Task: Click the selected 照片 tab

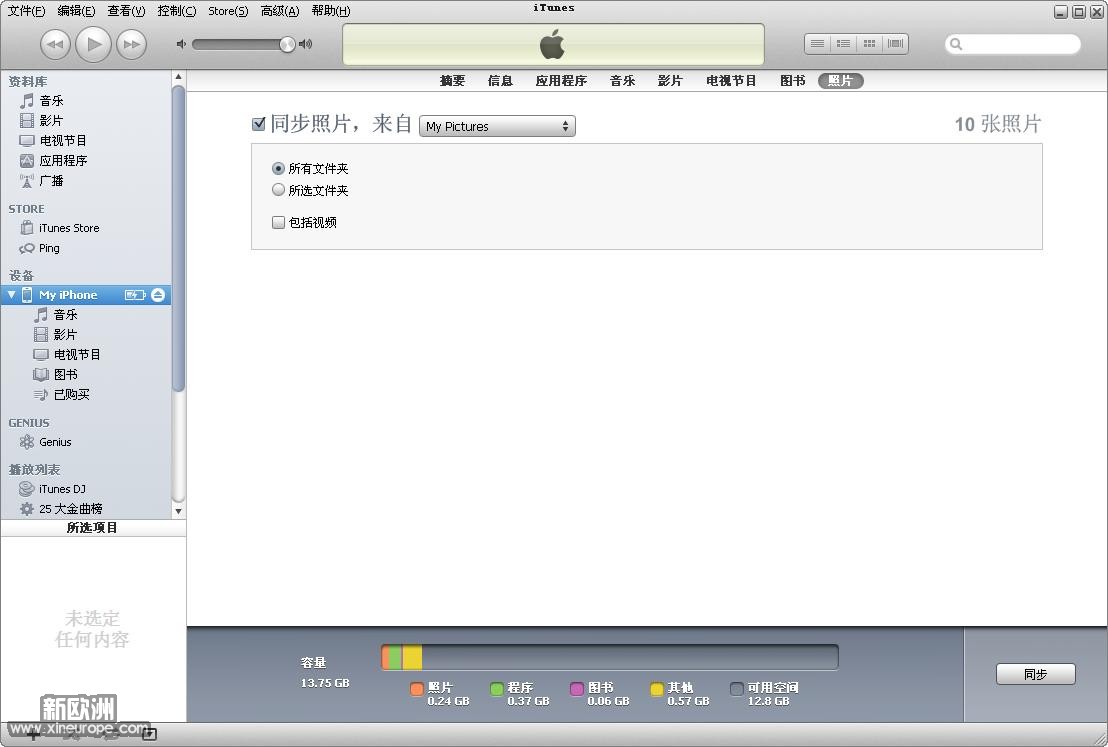Action: point(841,81)
